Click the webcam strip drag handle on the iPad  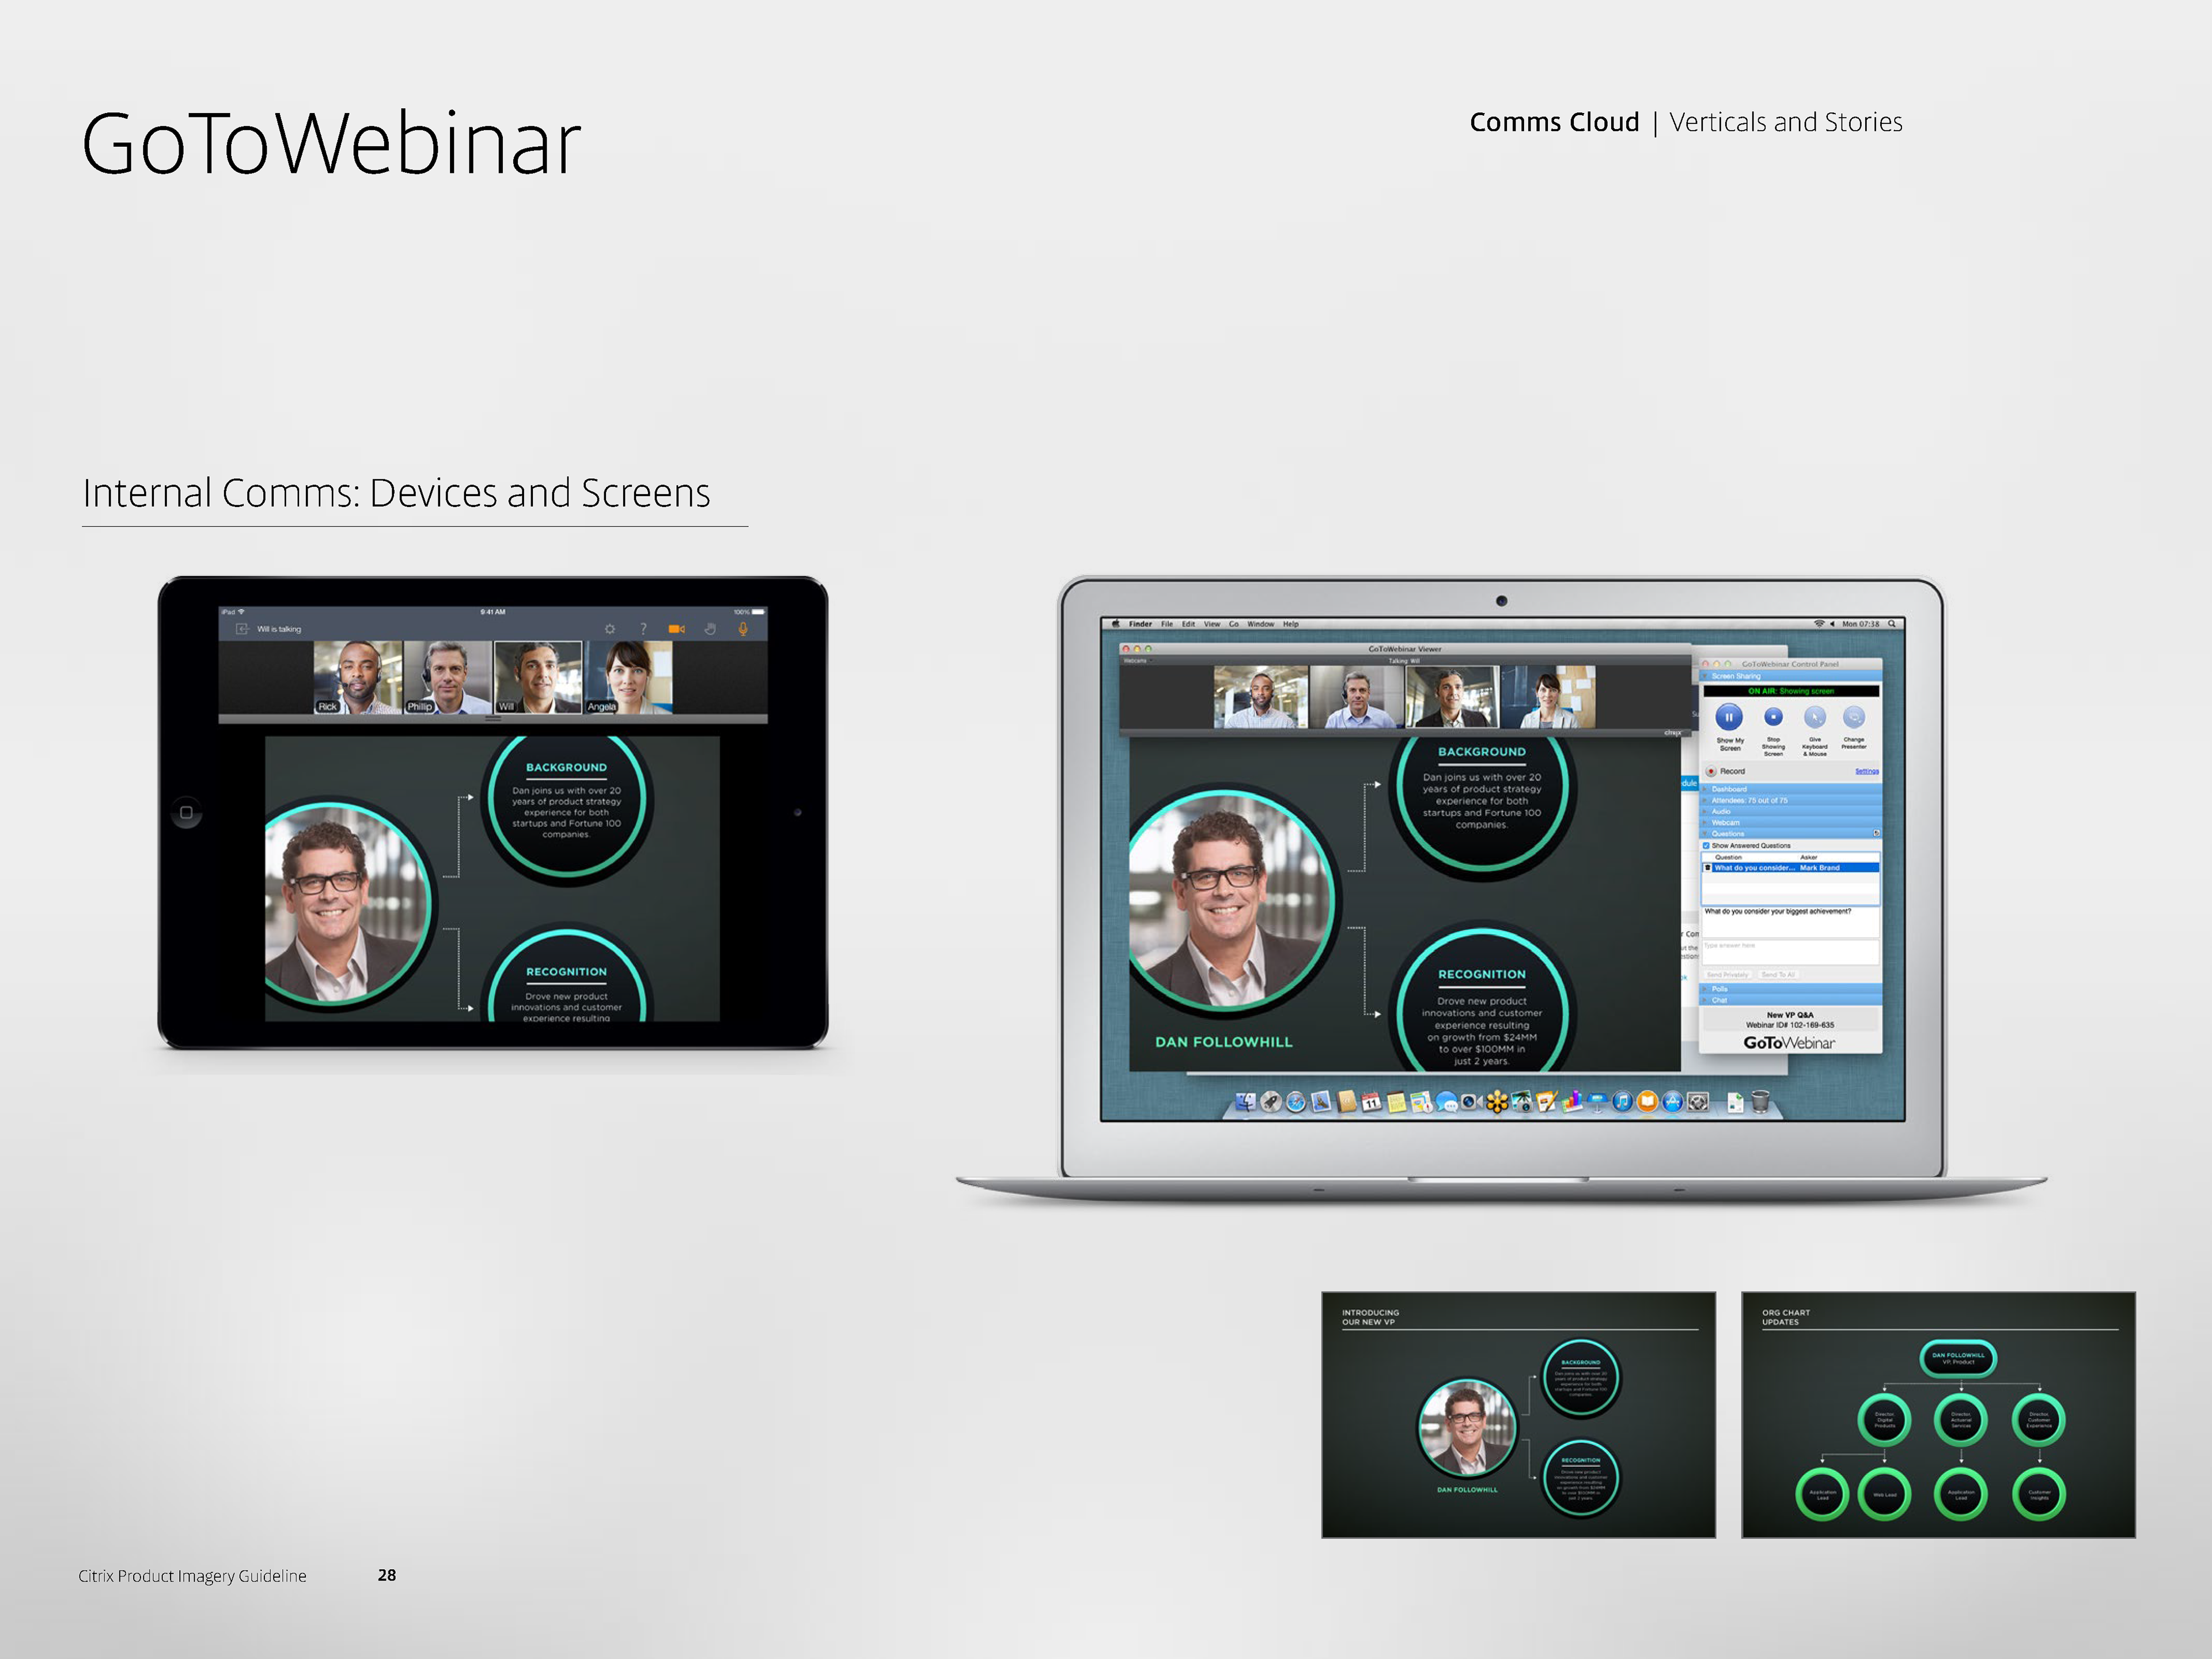[x=493, y=719]
